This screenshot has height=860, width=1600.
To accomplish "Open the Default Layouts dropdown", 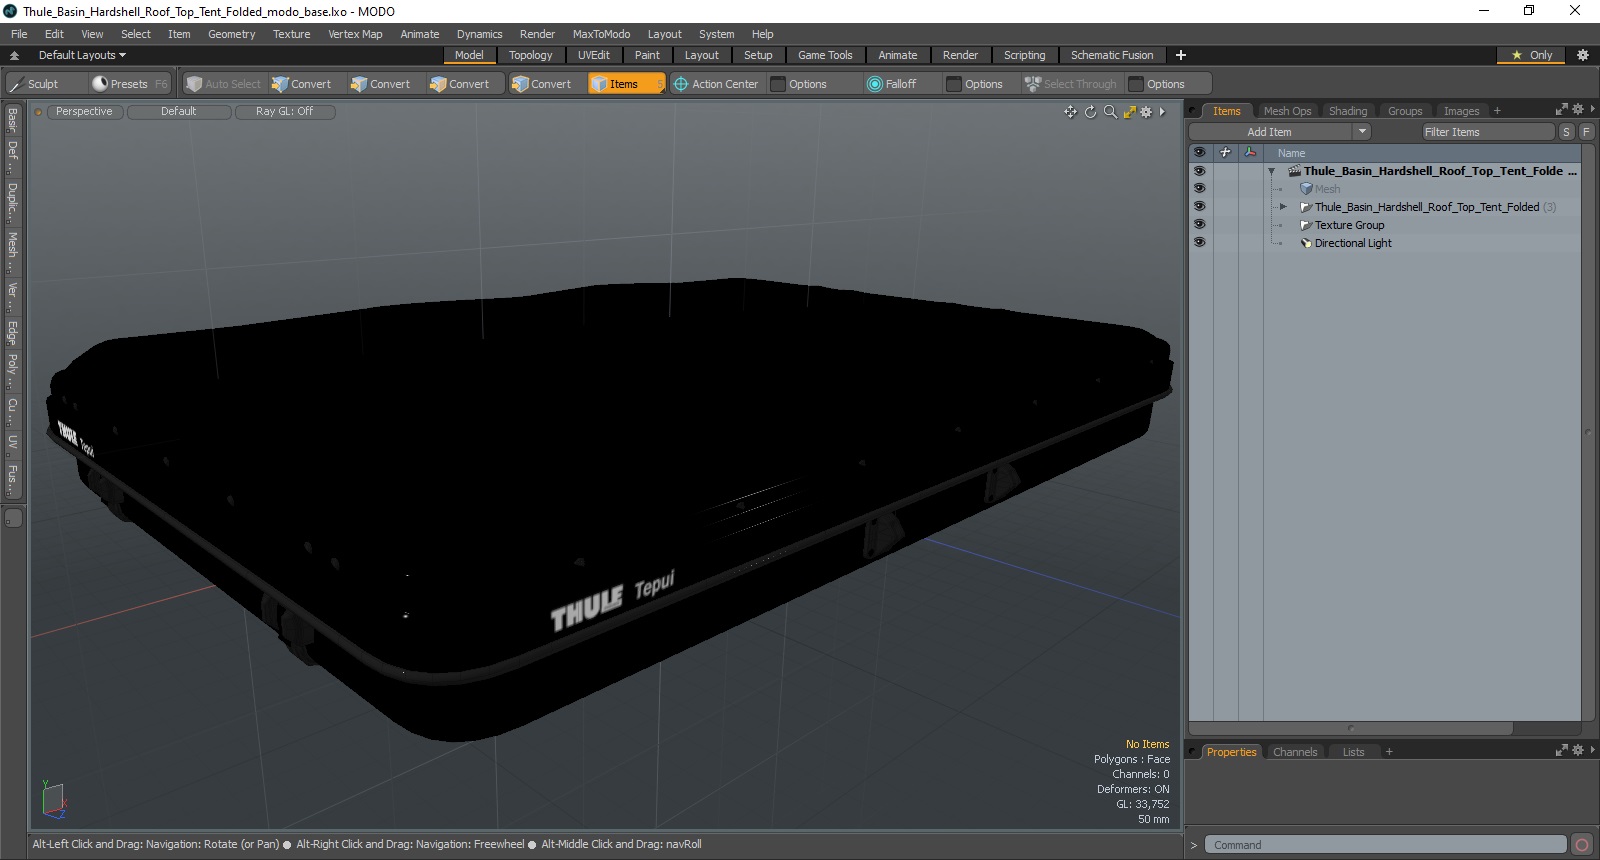I will pyautogui.click(x=82, y=55).
